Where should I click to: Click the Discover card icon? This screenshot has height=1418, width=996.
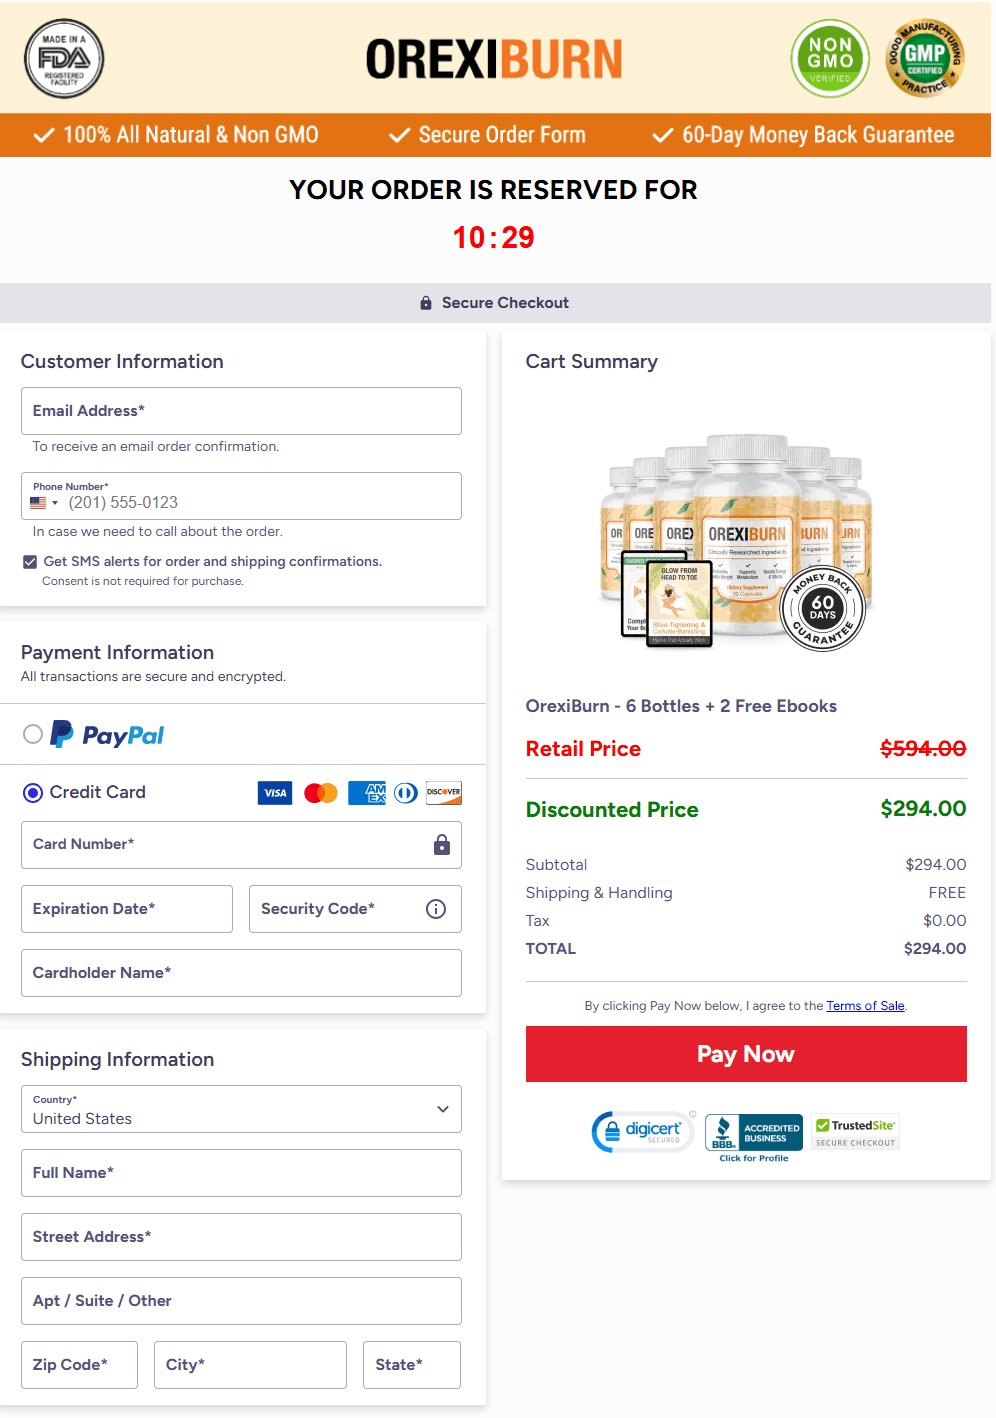443,792
